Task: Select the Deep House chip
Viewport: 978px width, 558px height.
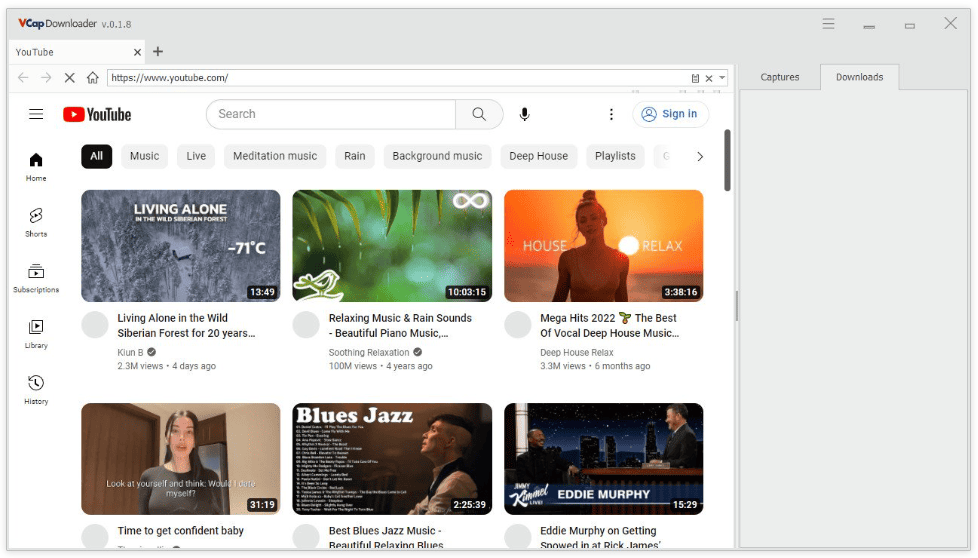Action: pyautogui.click(x=538, y=156)
